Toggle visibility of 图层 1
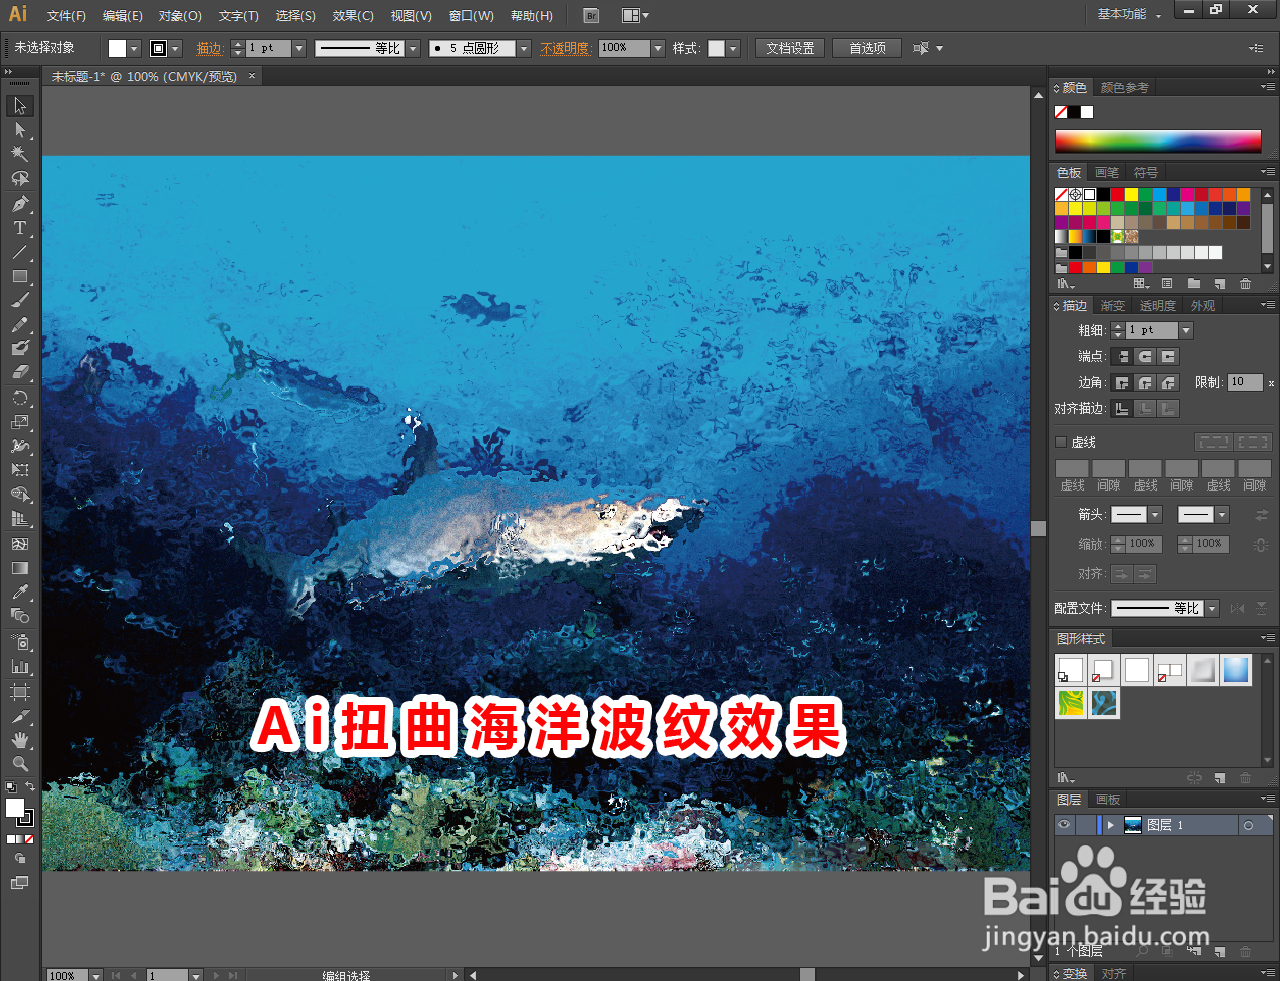The height and width of the screenshot is (981, 1280). pyautogui.click(x=1065, y=824)
